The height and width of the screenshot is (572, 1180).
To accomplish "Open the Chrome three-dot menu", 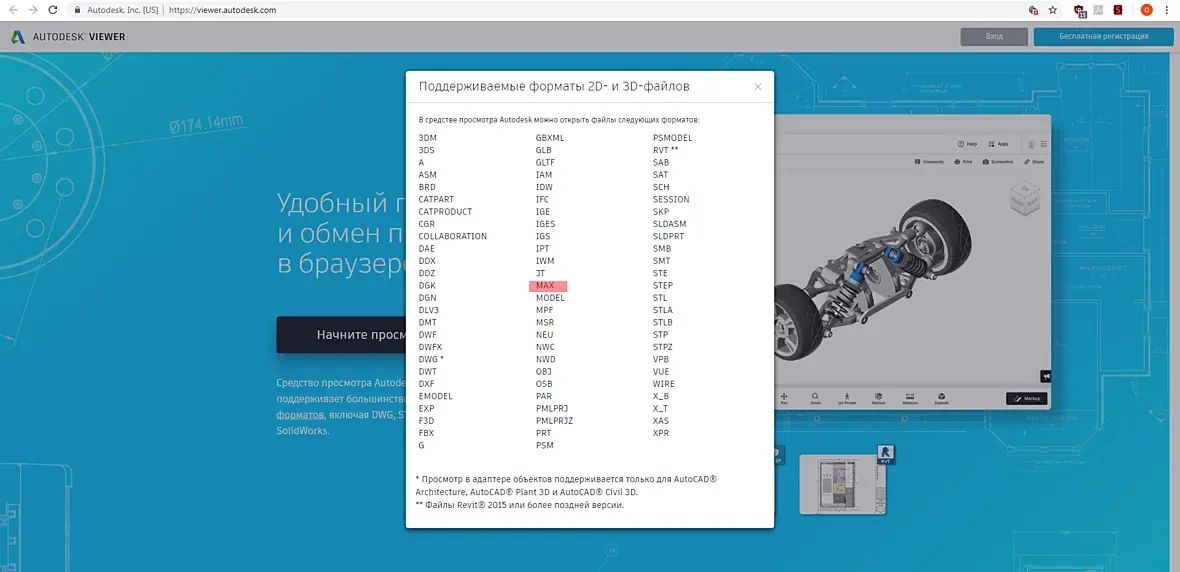I will point(1167,10).
